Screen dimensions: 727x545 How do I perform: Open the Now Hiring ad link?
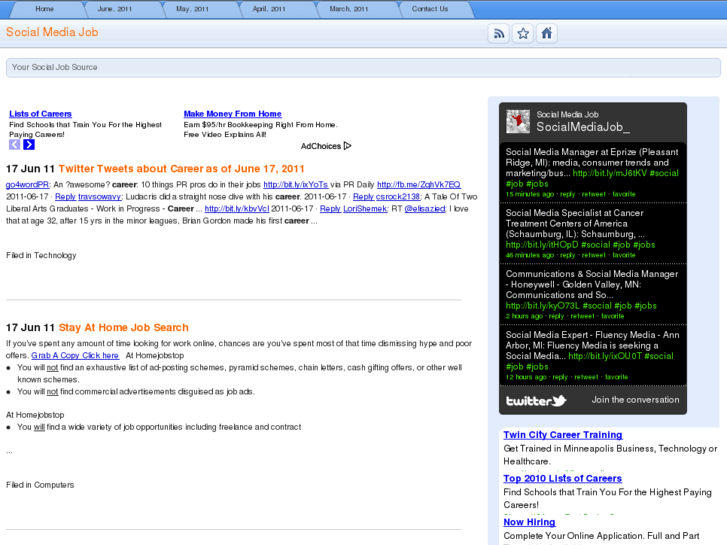[529, 522]
